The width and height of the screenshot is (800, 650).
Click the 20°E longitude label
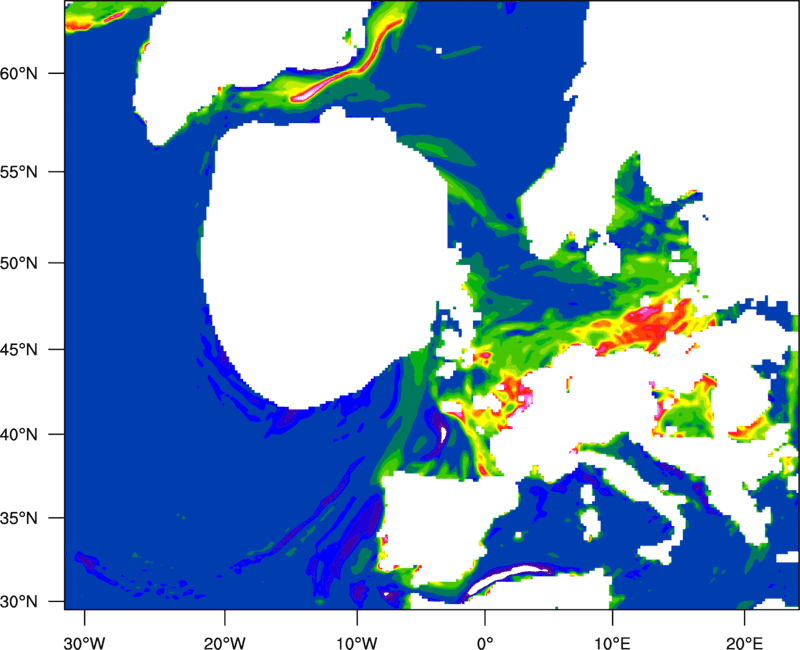[x=744, y=643]
